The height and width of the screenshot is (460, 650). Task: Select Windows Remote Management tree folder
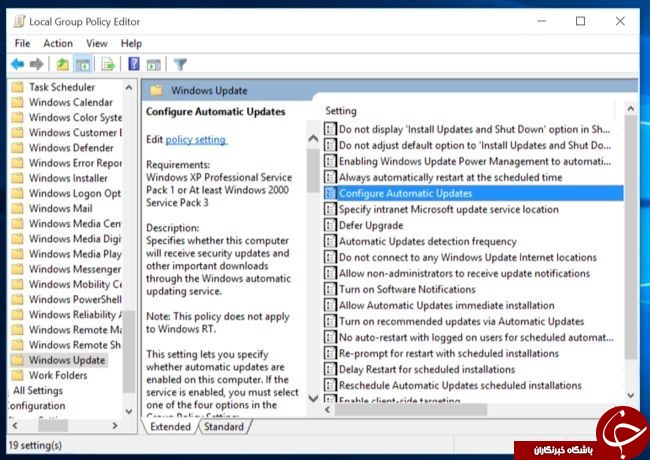click(x=75, y=329)
